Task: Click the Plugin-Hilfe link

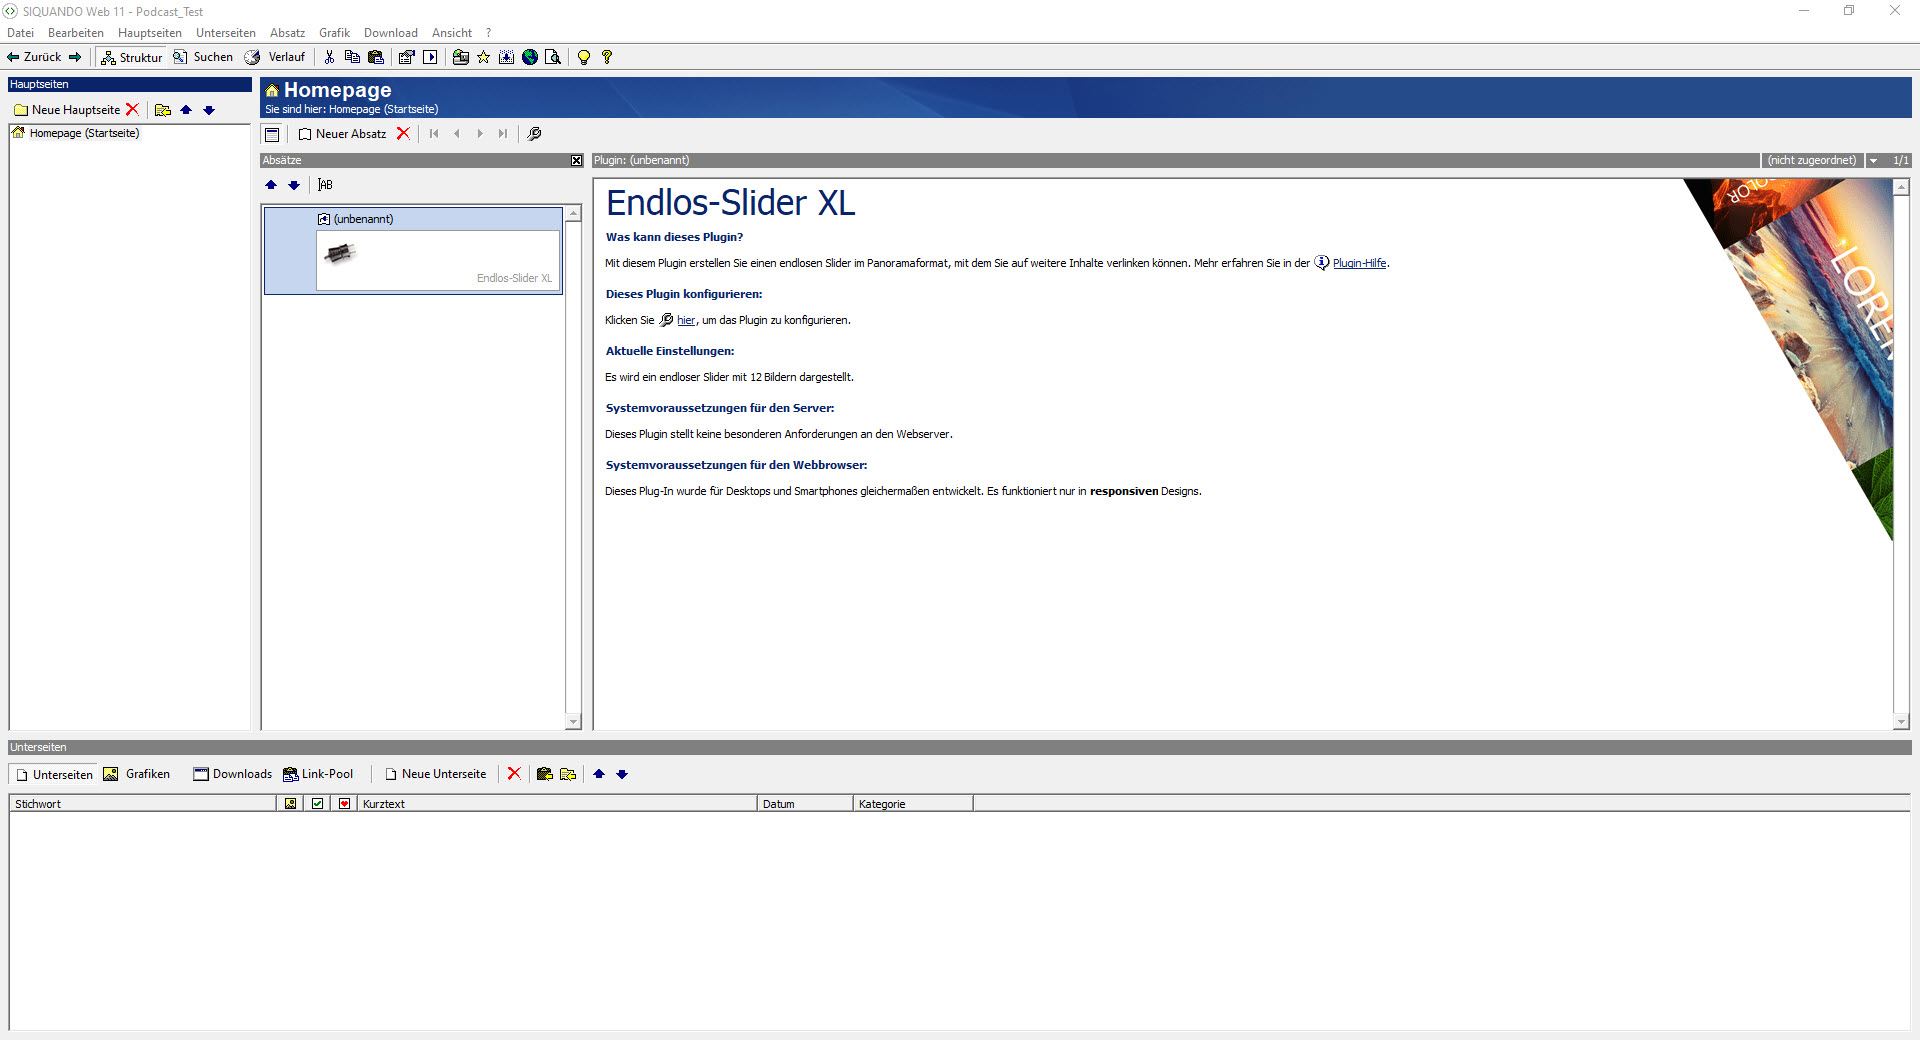Action: coord(1359,263)
